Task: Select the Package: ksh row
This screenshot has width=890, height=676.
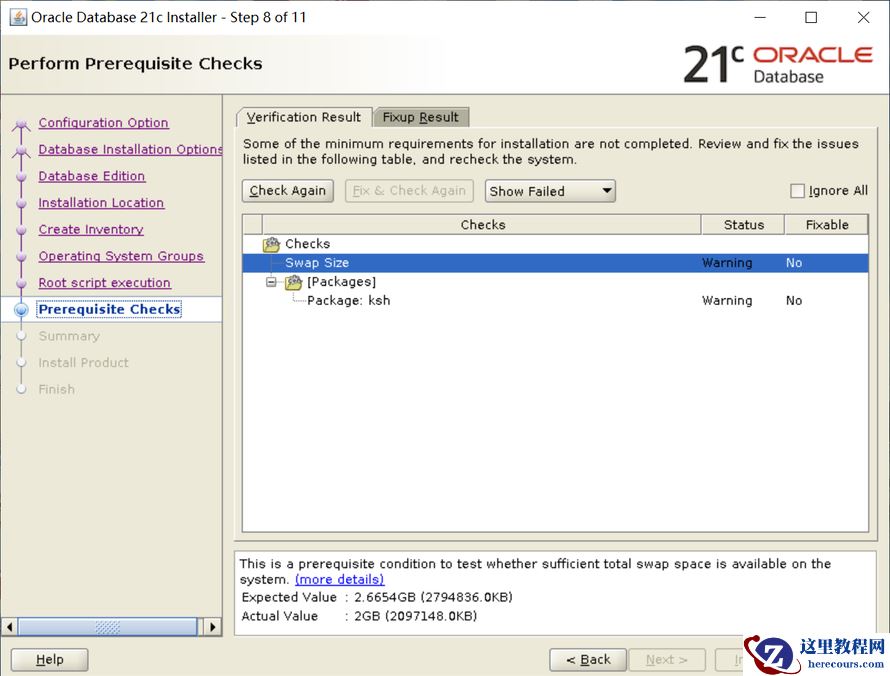Action: pyautogui.click(x=555, y=300)
